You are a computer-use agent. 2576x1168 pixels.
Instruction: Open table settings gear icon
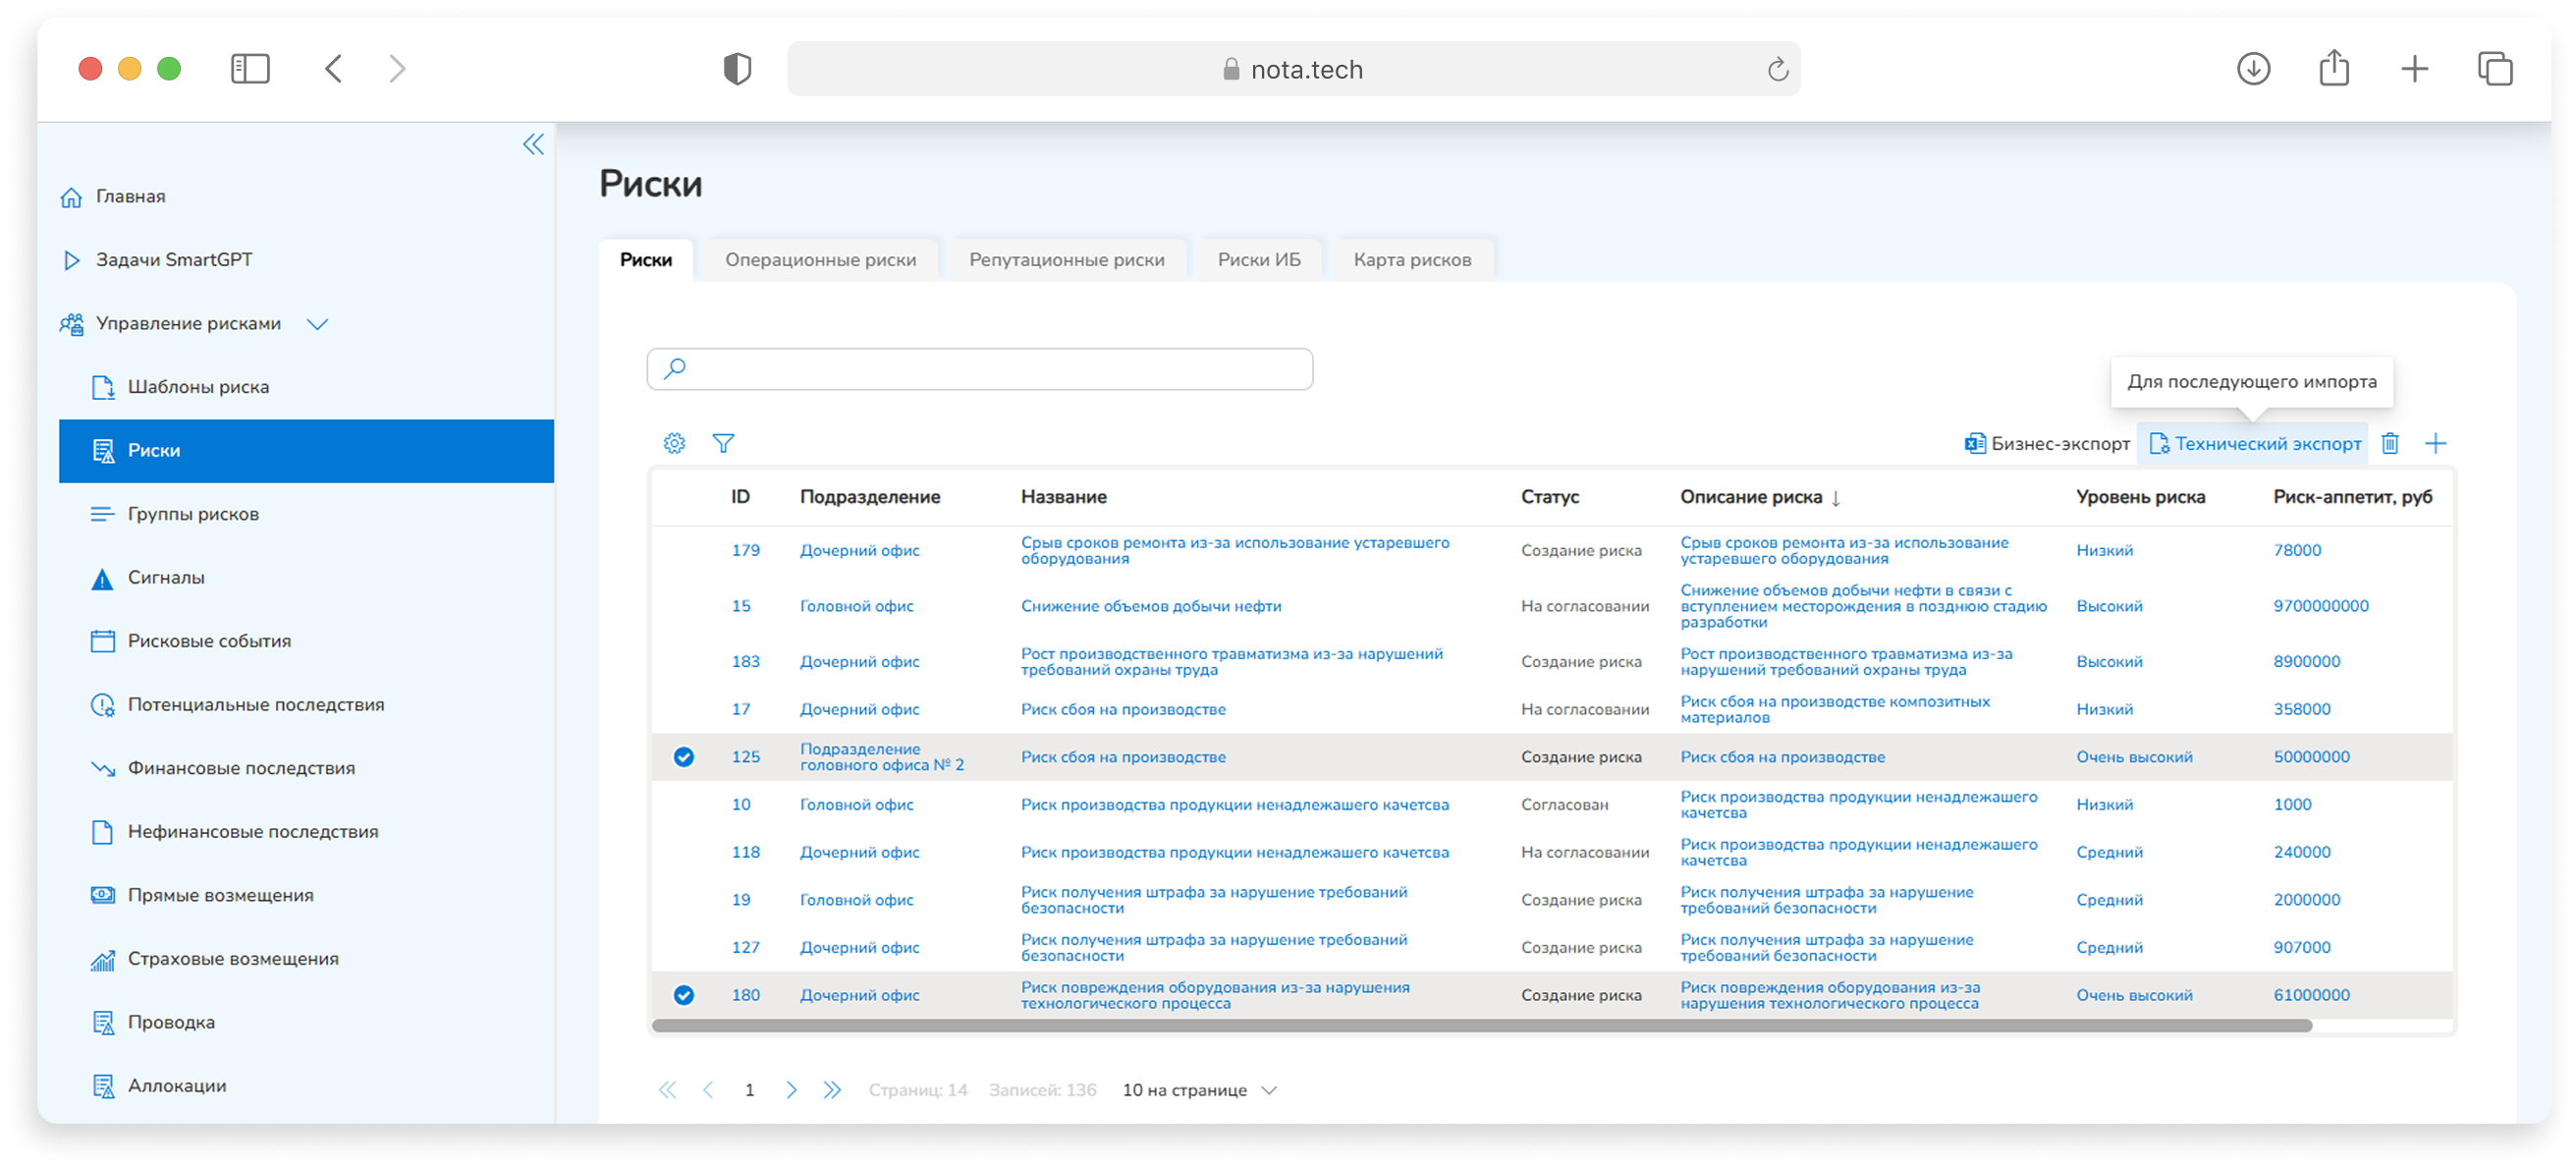click(675, 443)
